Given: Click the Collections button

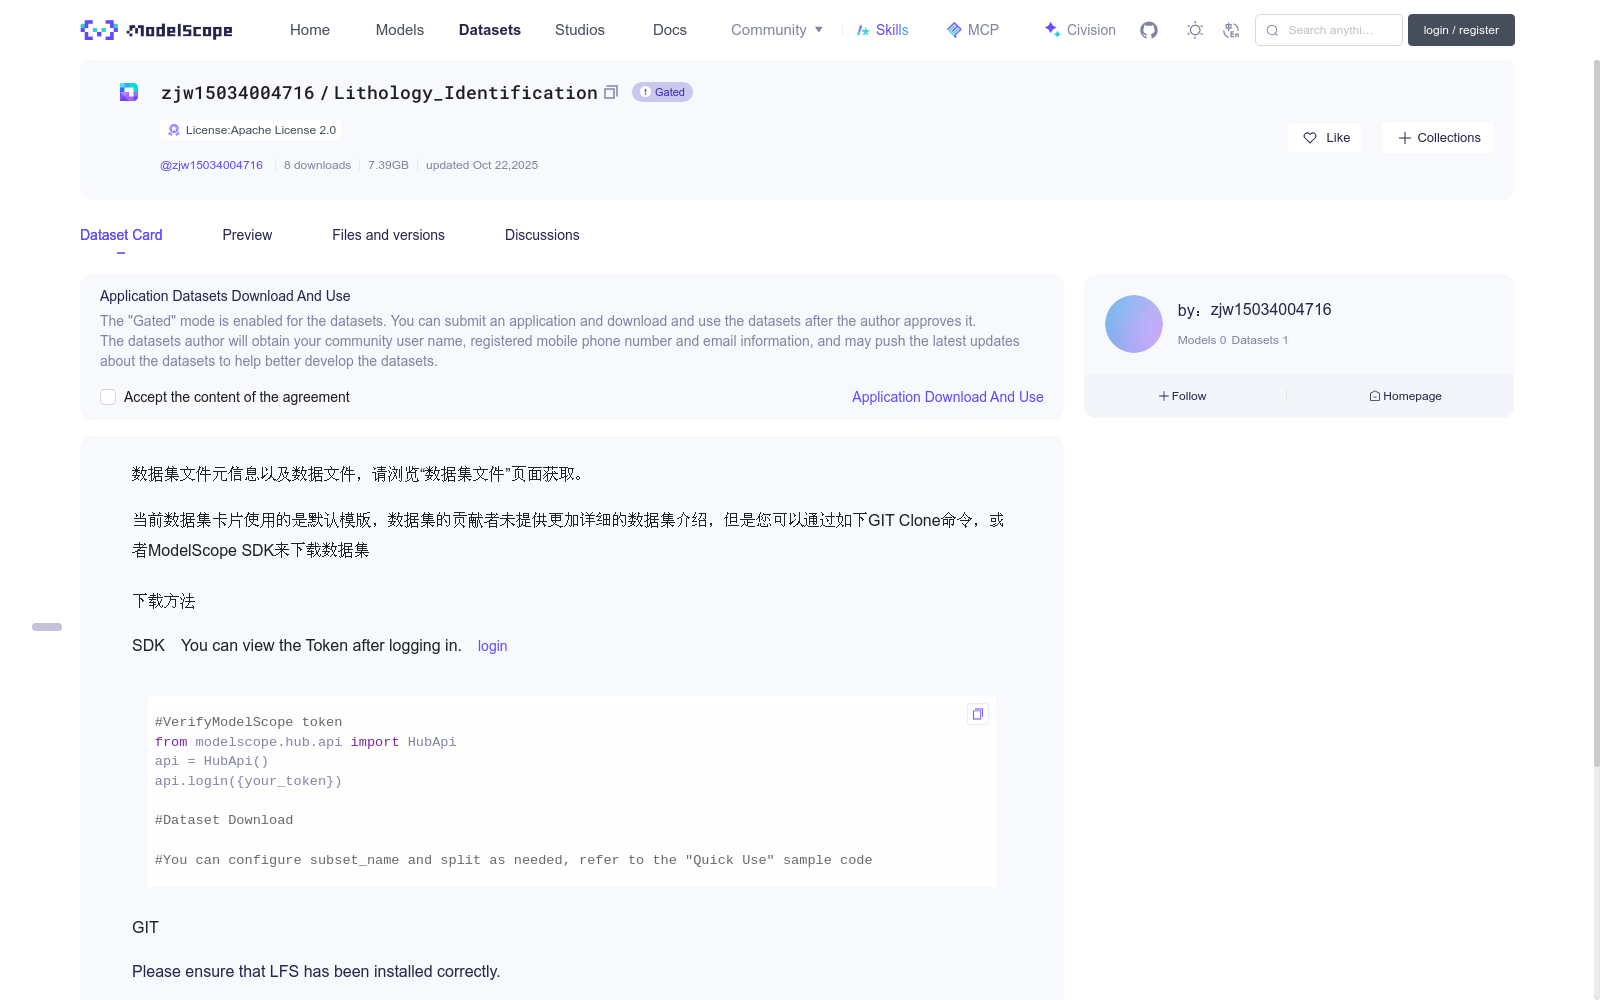Looking at the screenshot, I should (x=1438, y=138).
